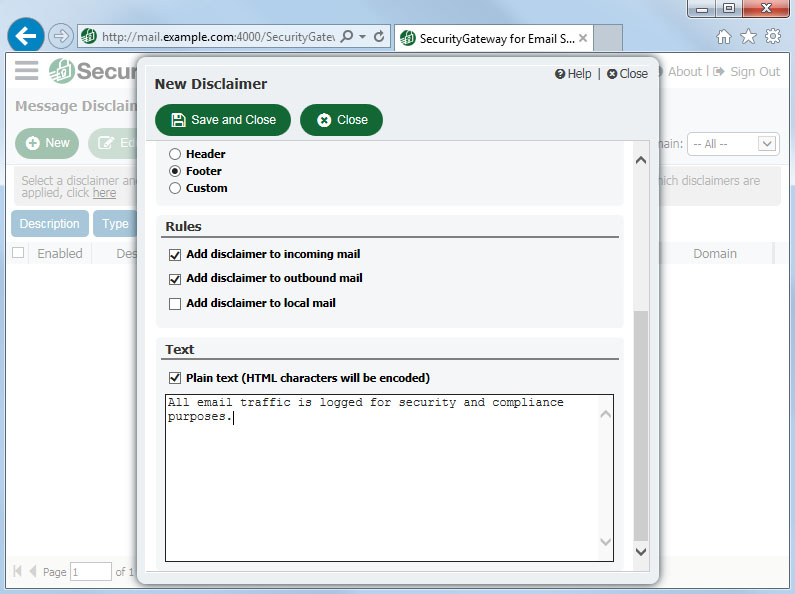Select the Footer radio option
This screenshot has width=795, height=594.
175,171
